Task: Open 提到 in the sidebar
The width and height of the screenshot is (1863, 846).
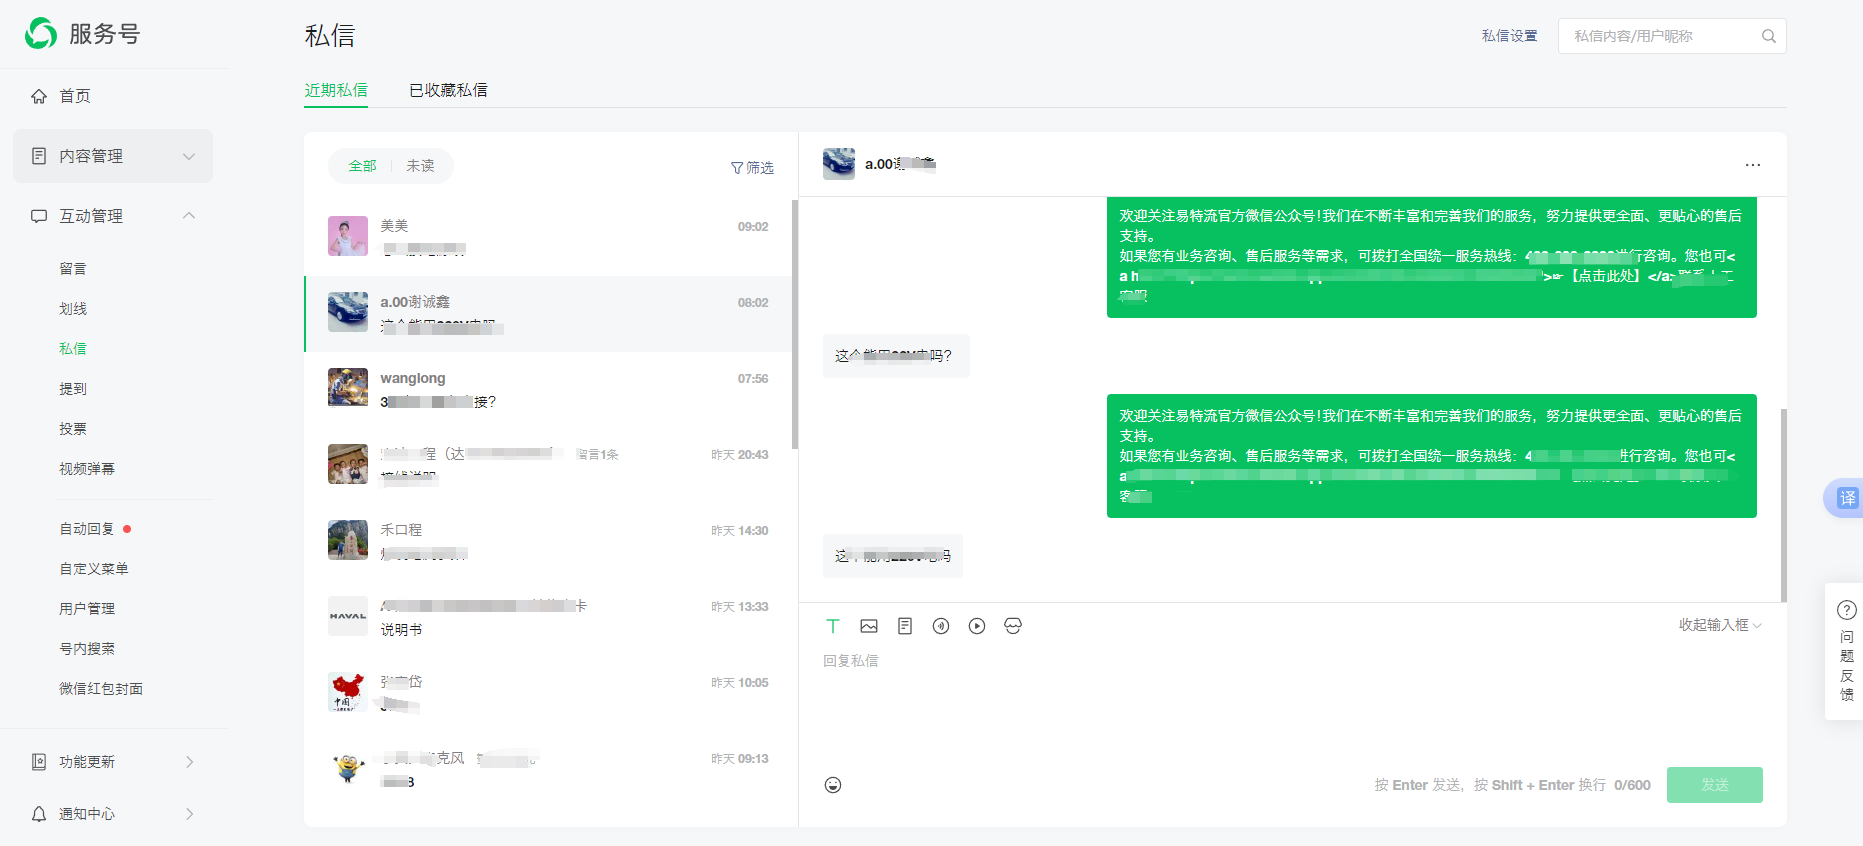Action: click(73, 389)
